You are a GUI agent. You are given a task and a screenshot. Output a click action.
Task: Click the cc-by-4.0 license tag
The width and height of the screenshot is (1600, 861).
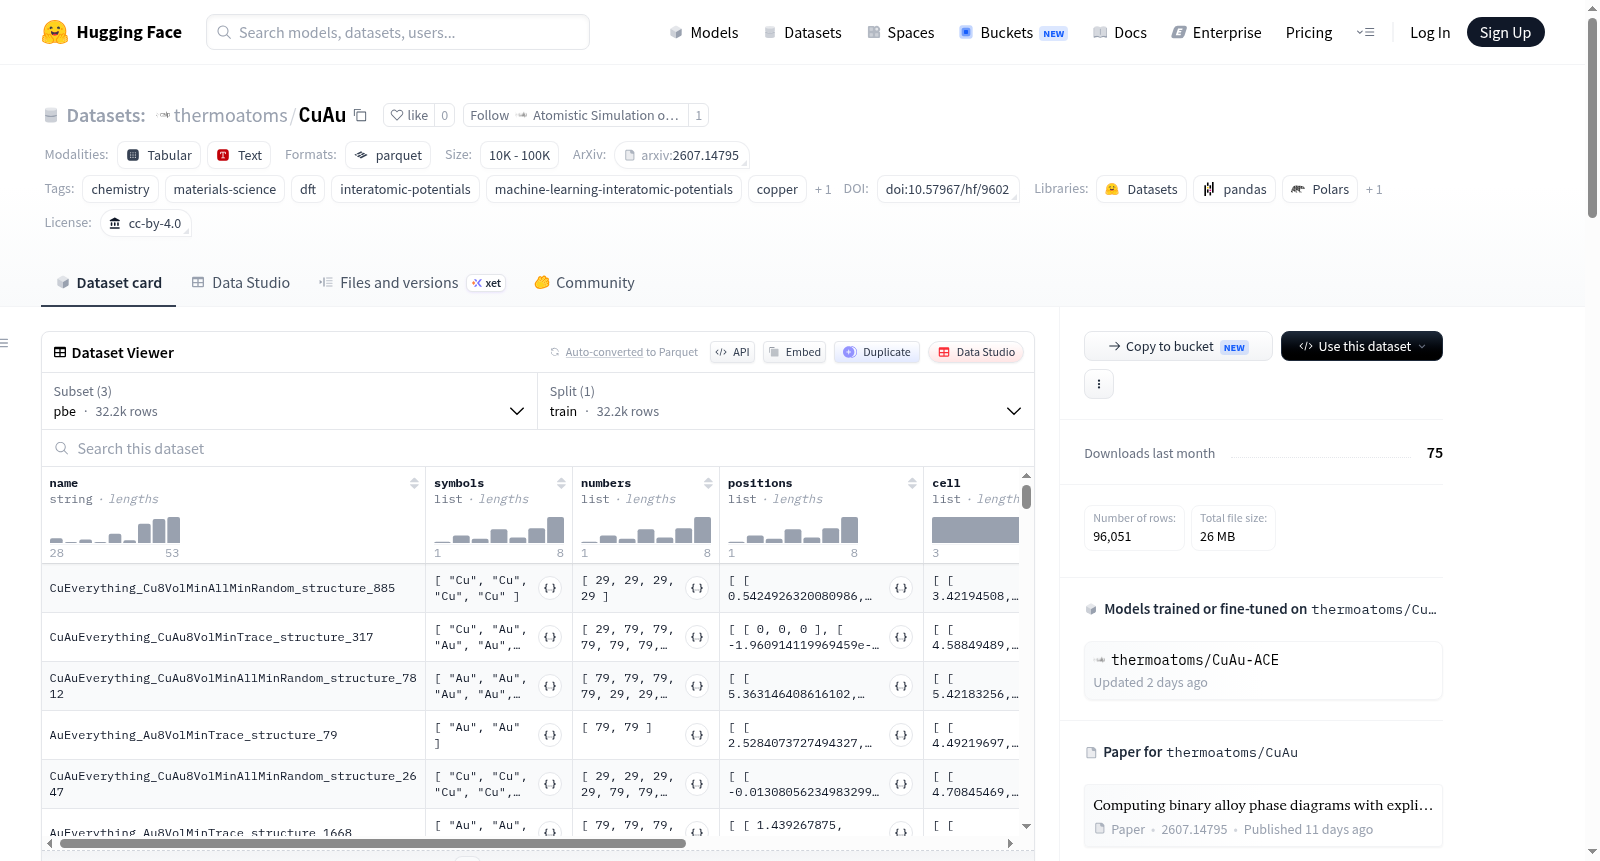146,223
